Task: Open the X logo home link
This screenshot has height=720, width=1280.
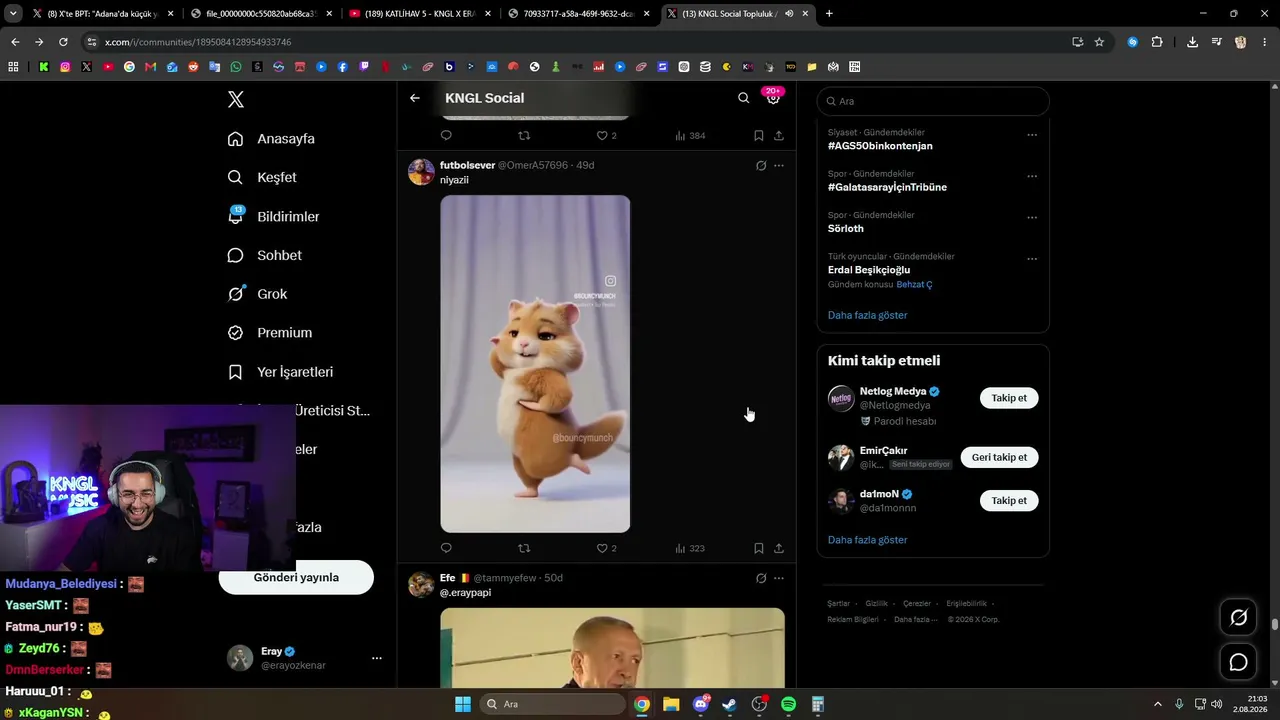Action: [236, 99]
